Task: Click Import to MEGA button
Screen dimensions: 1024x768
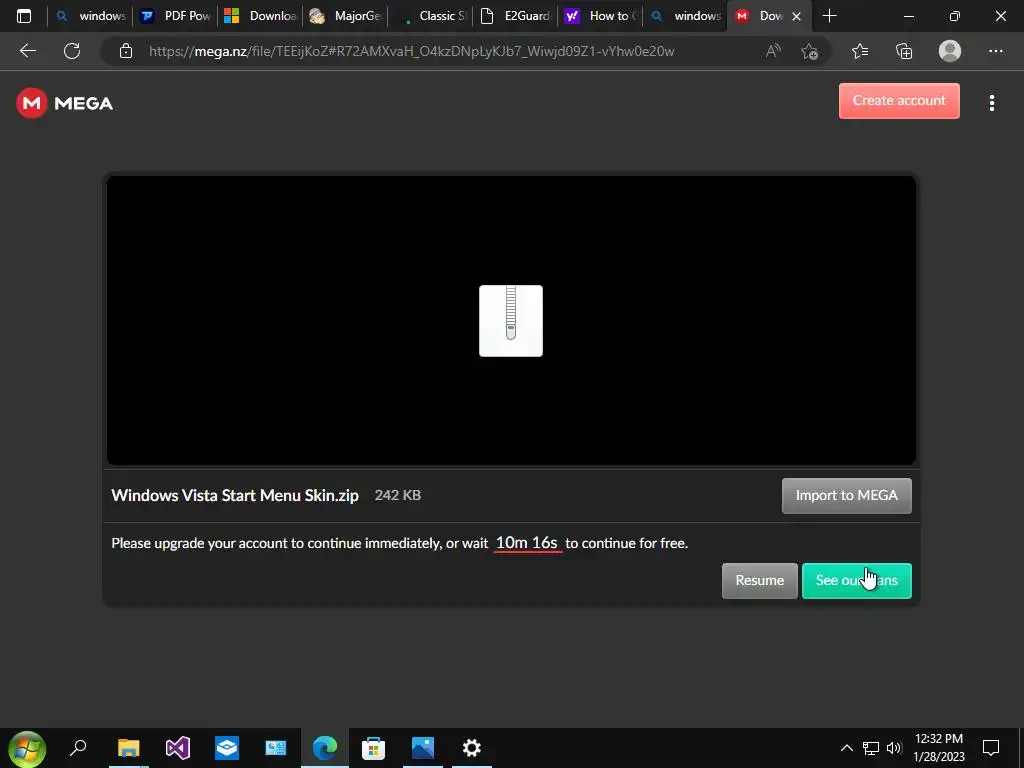Action: [846, 496]
